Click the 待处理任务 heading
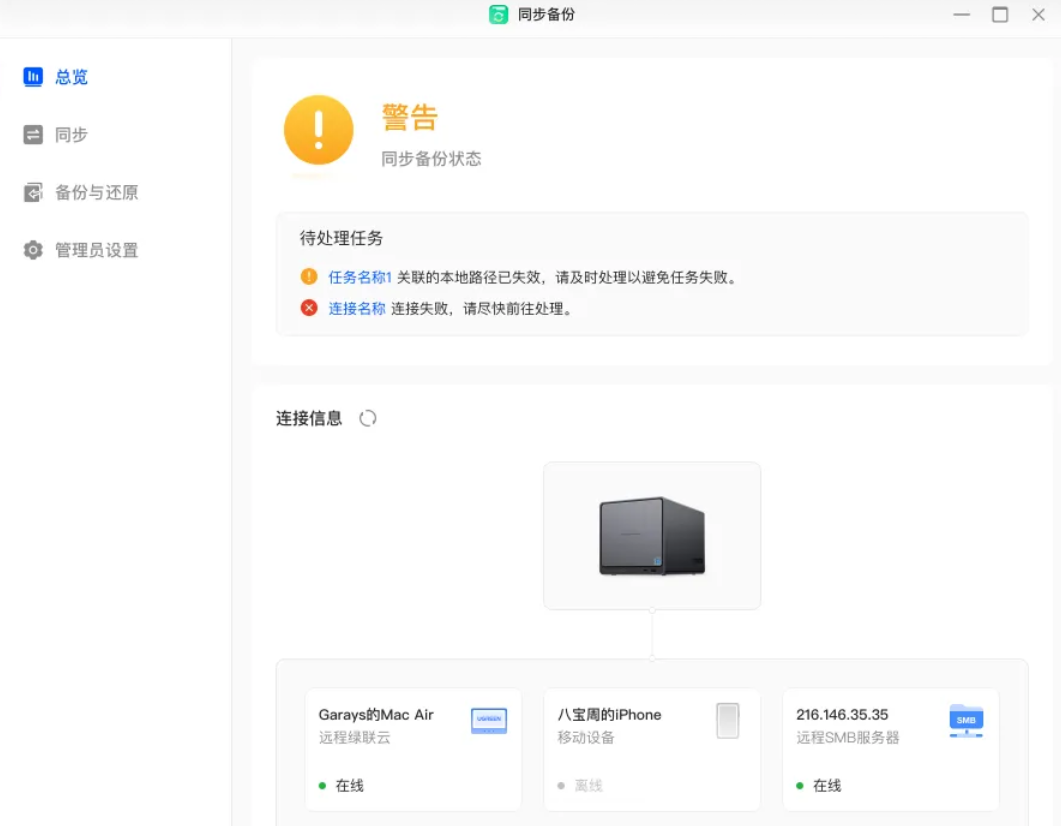1061x826 pixels. (x=341, y=238)
